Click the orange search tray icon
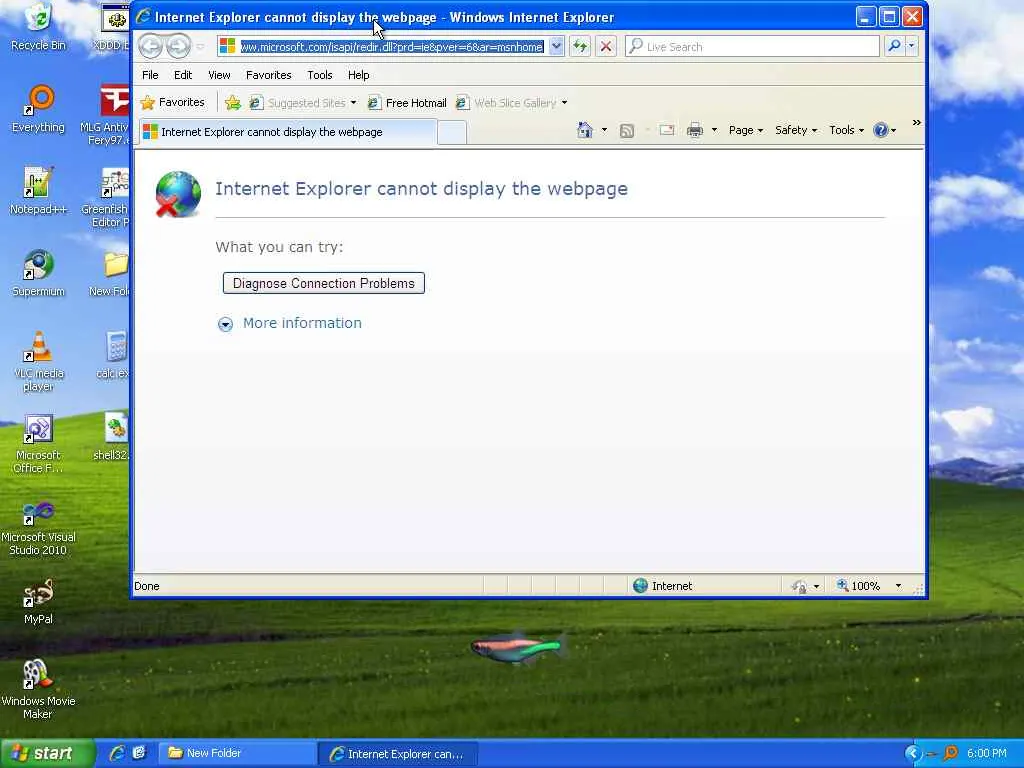 click(950, 754)
